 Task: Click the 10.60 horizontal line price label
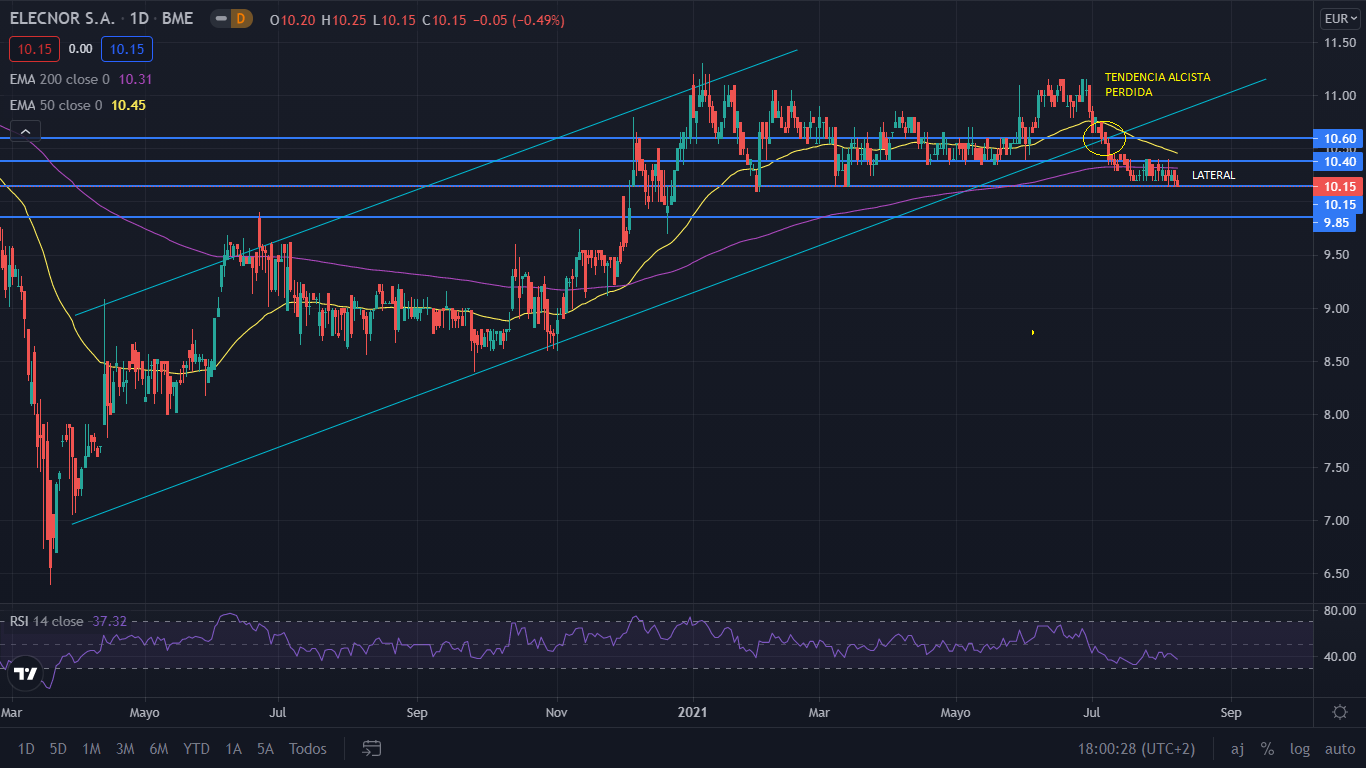(1339, 139)
